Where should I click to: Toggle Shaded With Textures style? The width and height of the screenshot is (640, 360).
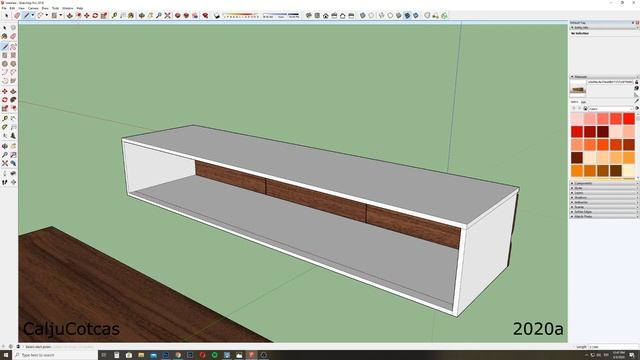pos(407,16)
